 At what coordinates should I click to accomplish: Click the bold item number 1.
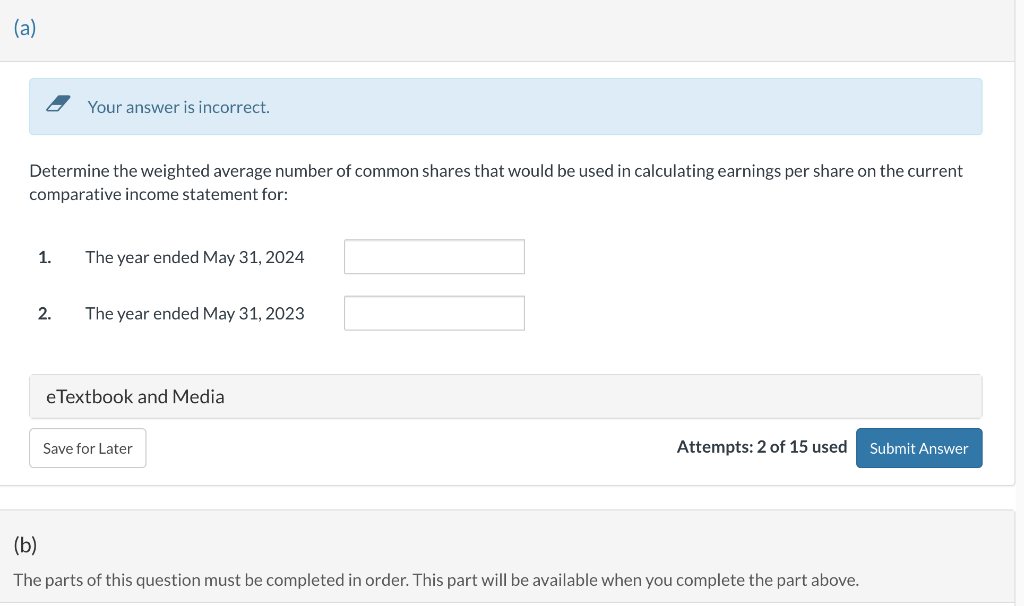pyautogui.click(x=44, y=257)
